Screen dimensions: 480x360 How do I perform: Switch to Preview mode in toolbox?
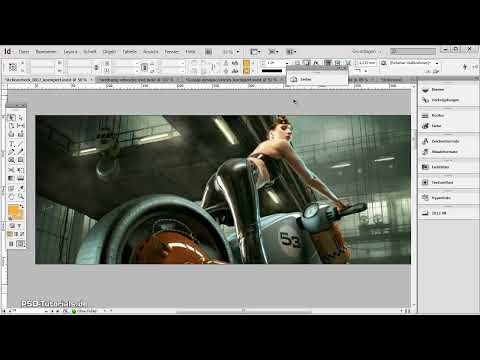pos(21,244)
